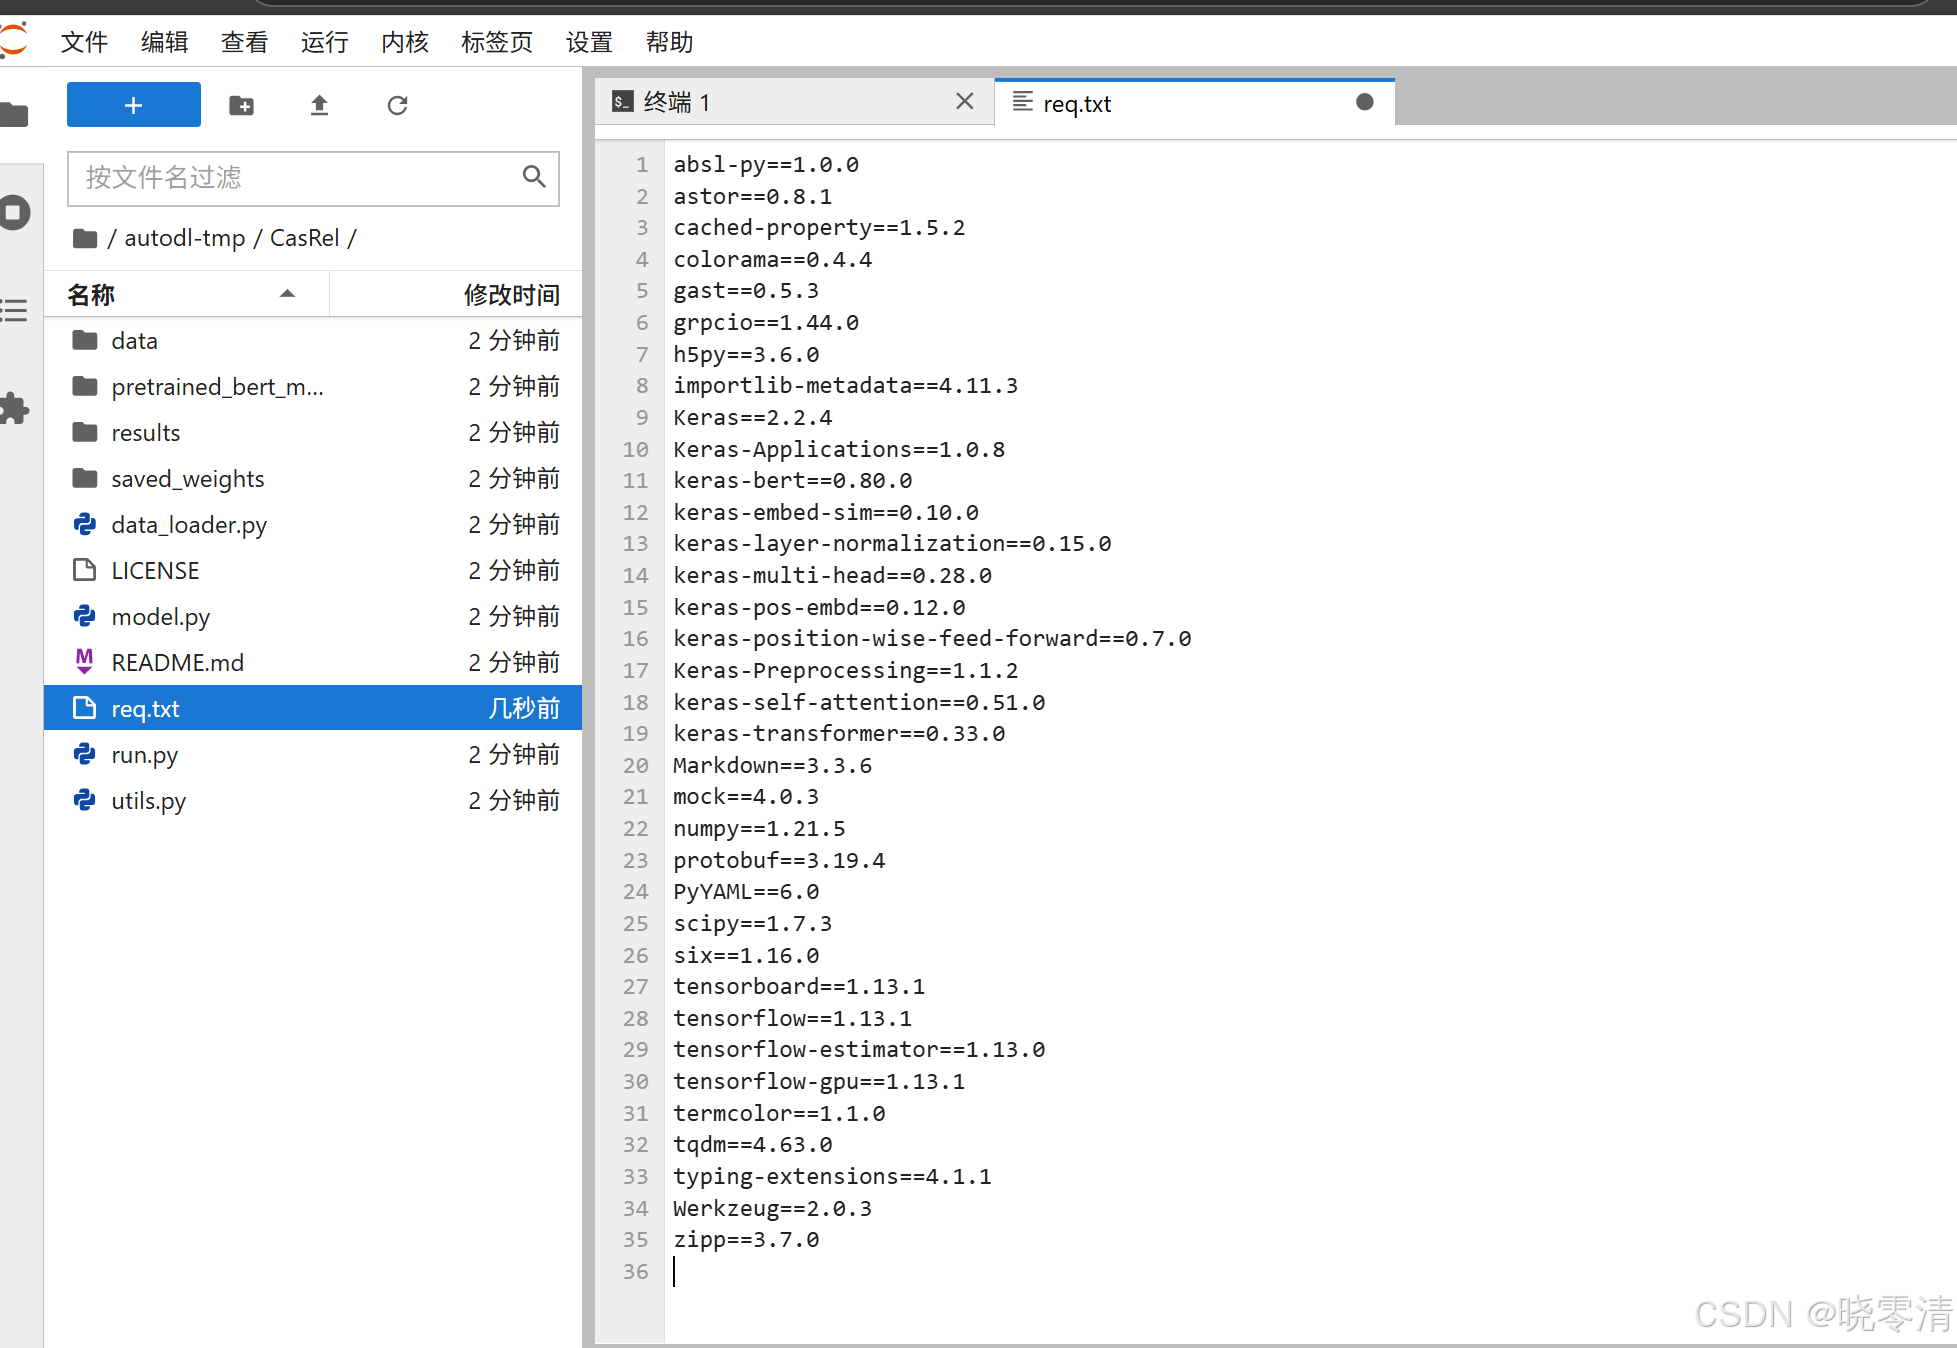Viewport: 1957px width, 1348px height.
Task: Clear the filter with the search icon
Action: click(534, 177)
